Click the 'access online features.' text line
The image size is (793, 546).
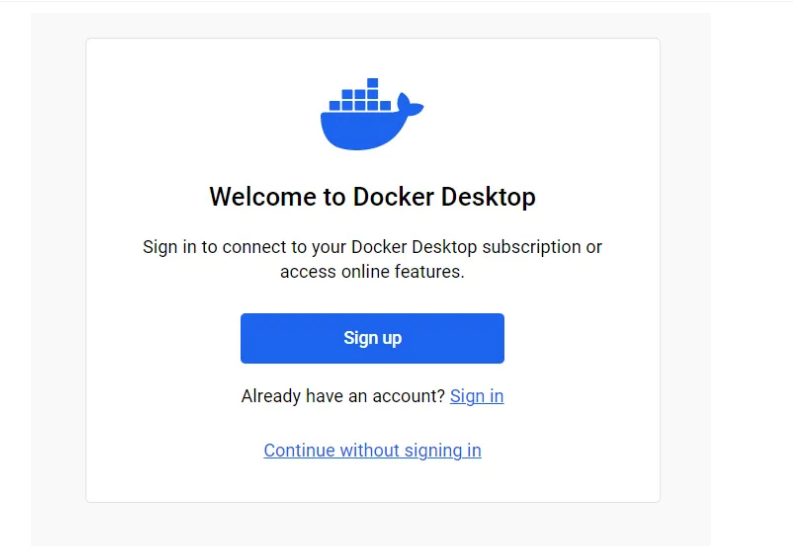[372, 271]
